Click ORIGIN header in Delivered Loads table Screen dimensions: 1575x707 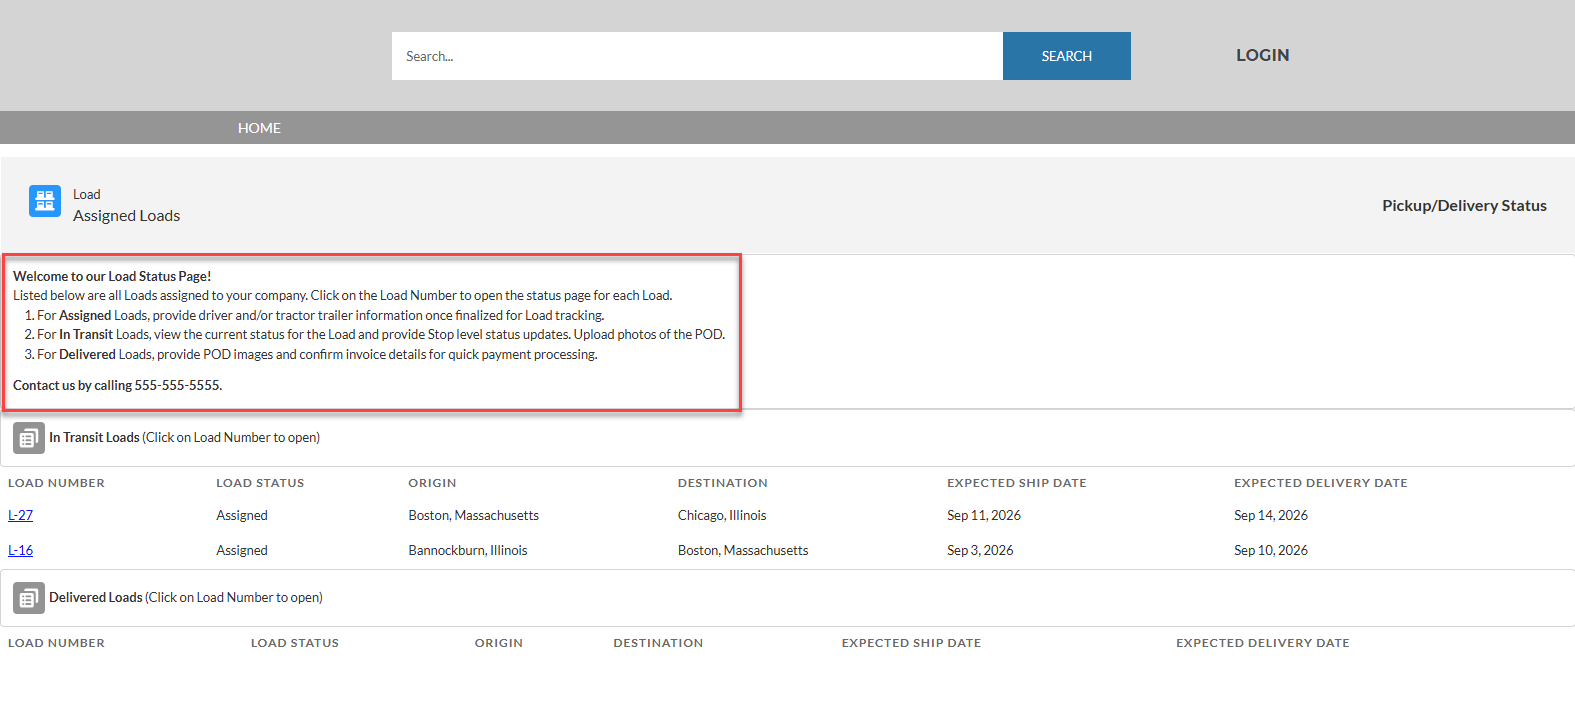pyautogui.click(x=499, y=643)
